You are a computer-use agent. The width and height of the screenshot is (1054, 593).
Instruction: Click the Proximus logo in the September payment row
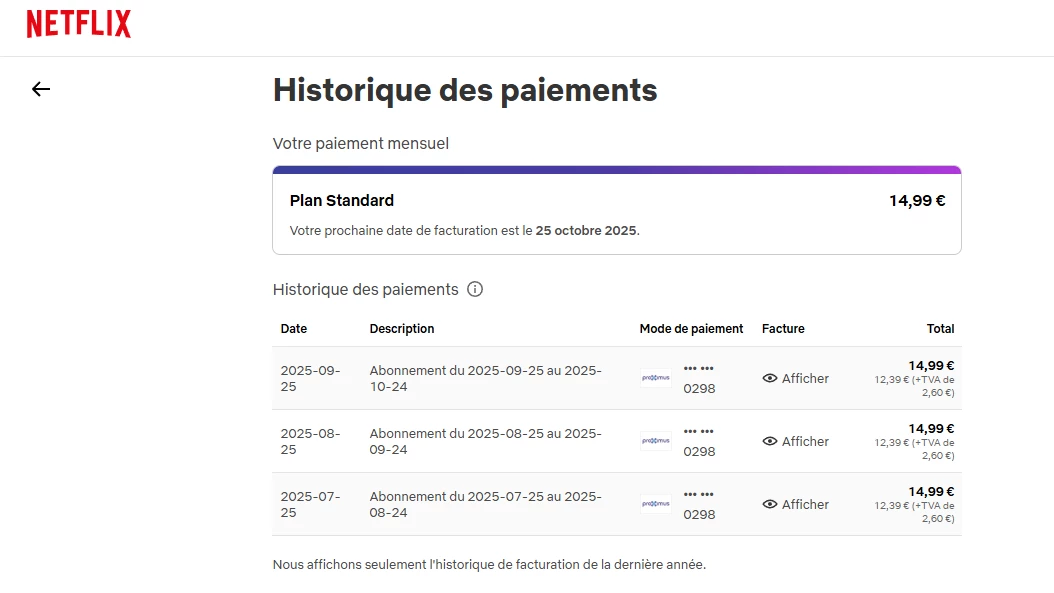click(656, 378)
